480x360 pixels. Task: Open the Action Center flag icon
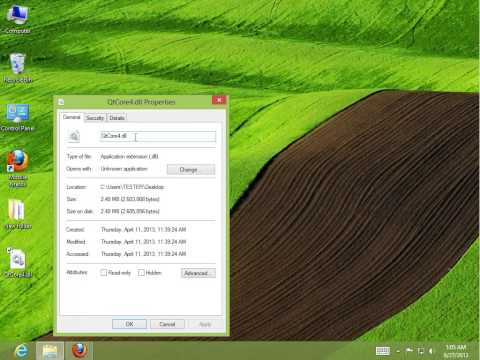(x=409, y=350)
